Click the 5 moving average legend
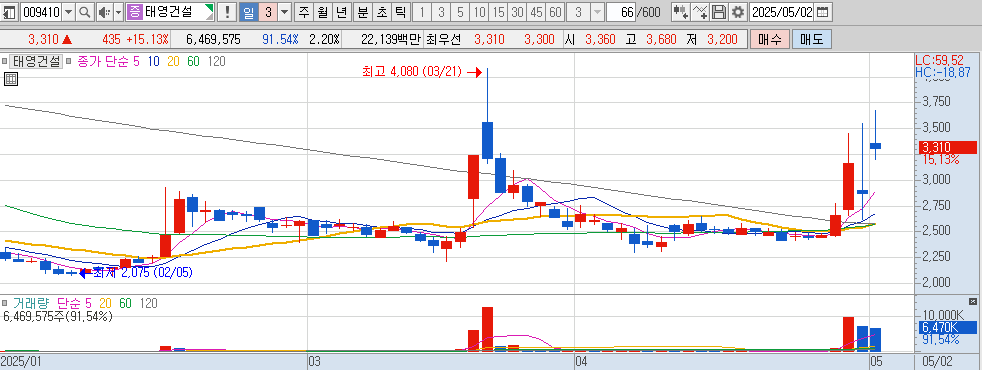This screenshot has height=370, width=982. point(136,61)
